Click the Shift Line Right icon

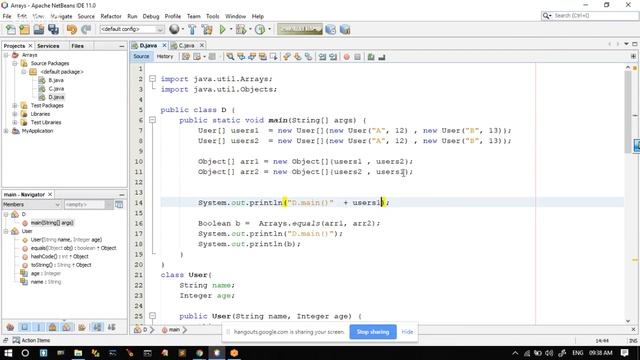333,57
